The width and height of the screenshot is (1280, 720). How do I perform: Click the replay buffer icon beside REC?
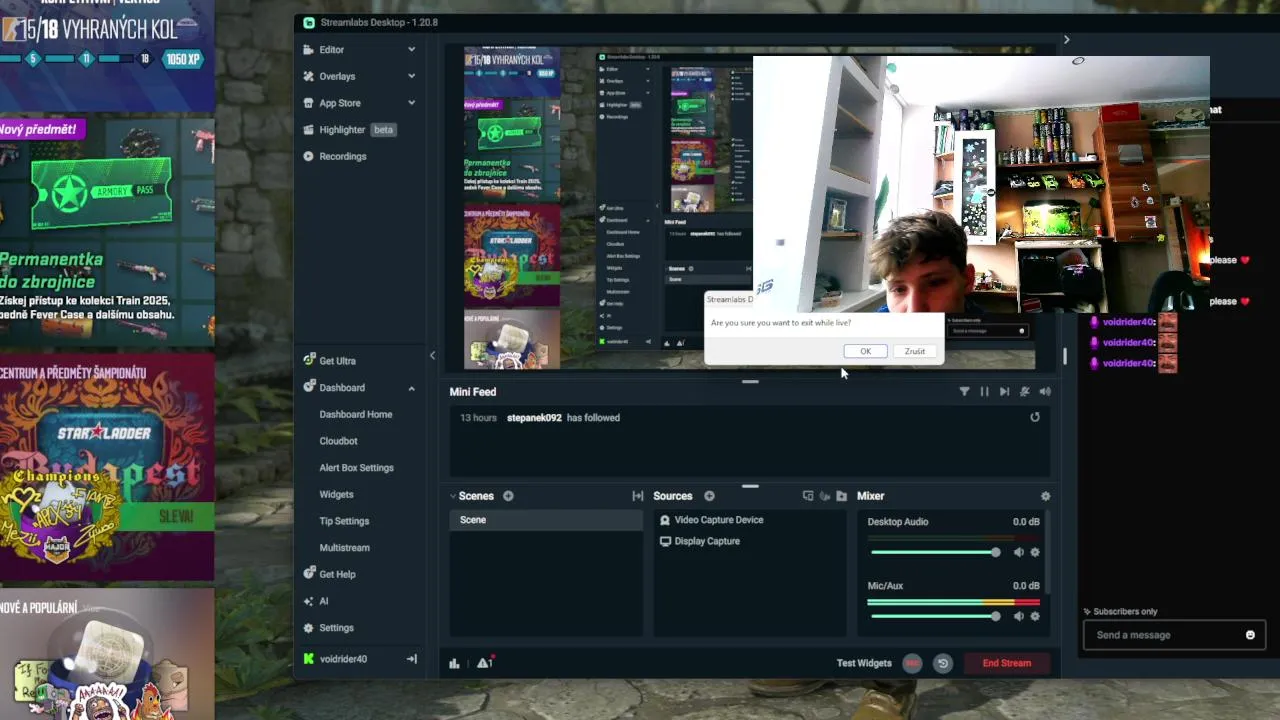(x=942, y=663)
